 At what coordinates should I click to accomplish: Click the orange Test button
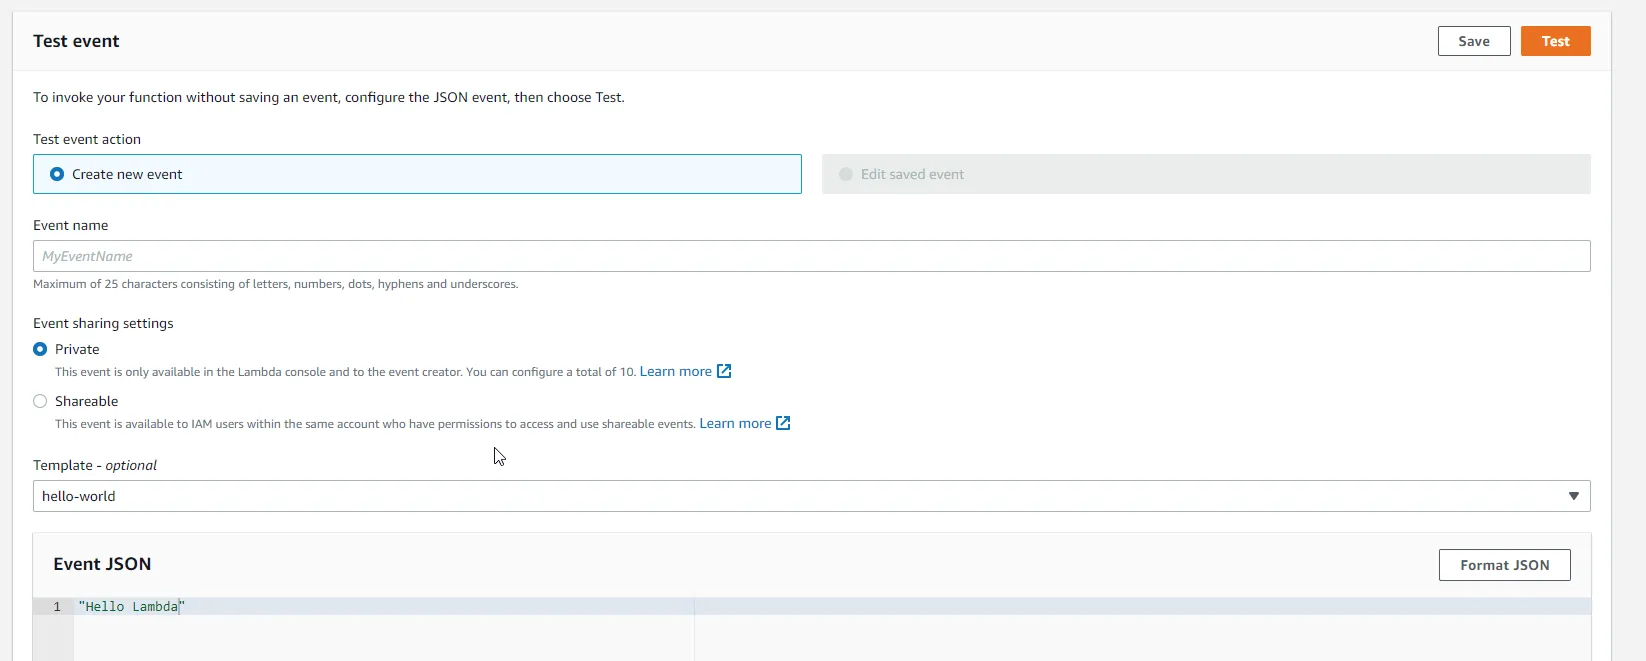1555,41
